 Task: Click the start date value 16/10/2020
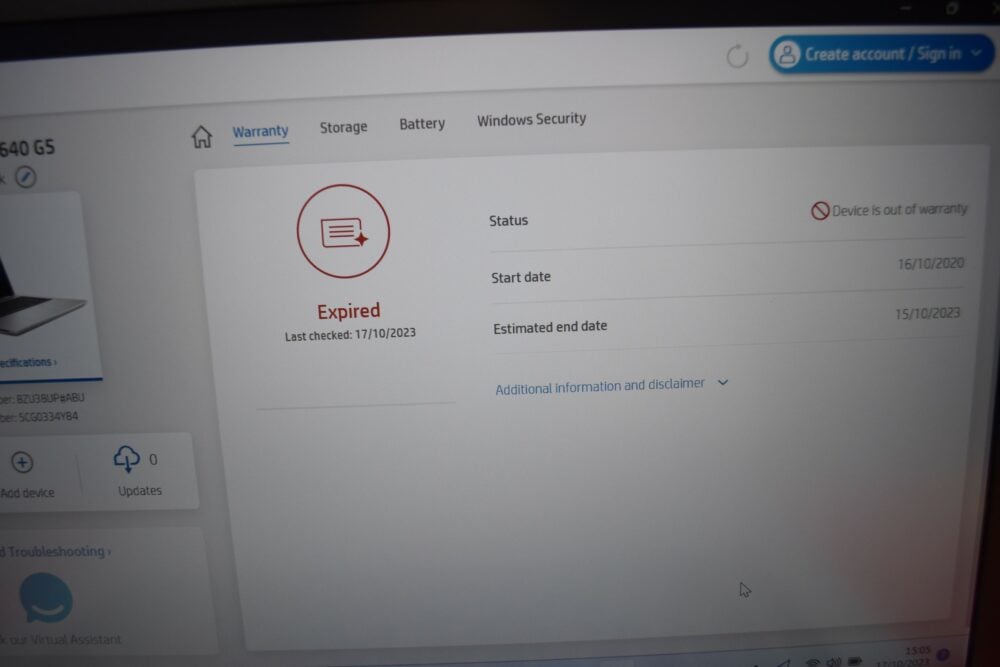pyautogui.click(x=930, y=263)
